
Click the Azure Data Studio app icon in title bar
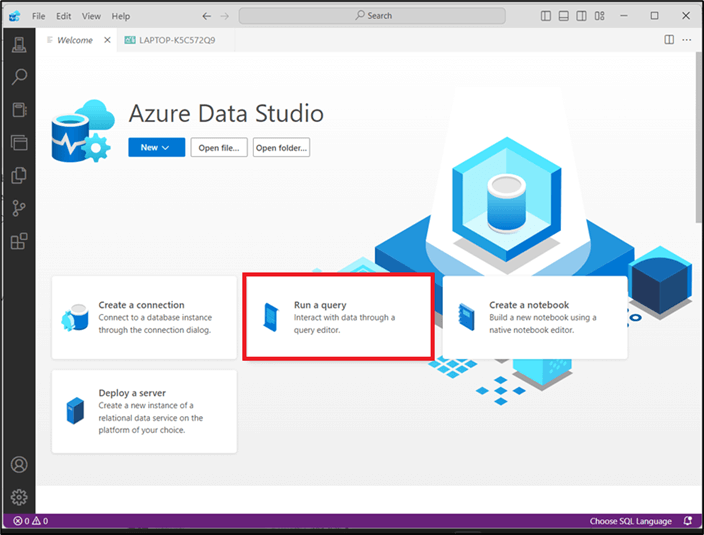point(15,16)
